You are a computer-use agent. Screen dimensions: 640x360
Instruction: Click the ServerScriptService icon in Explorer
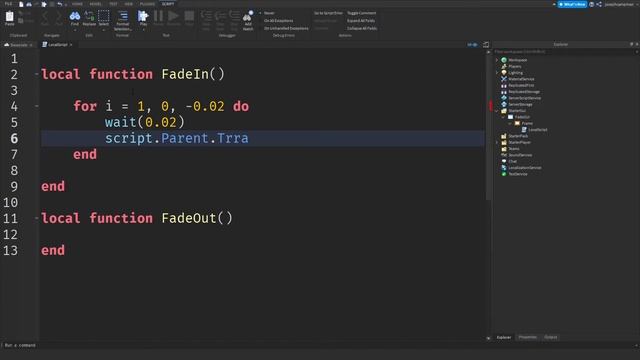point(504,98)
